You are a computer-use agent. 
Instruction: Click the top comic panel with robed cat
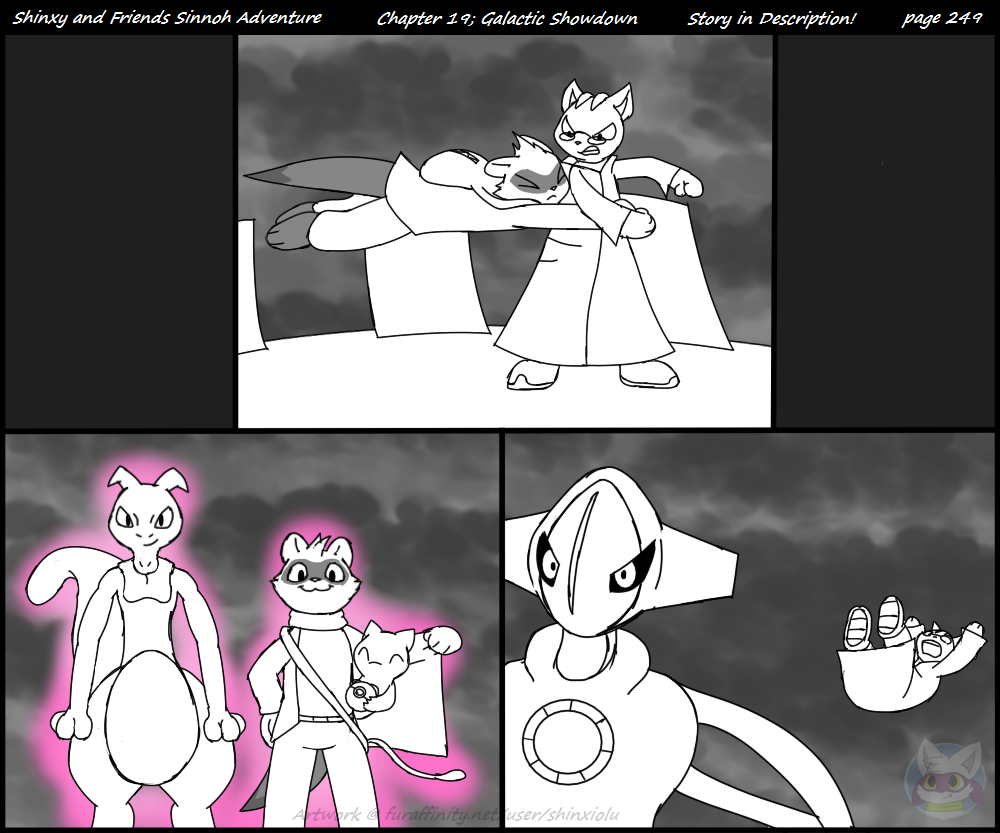(x=504, y=231)
